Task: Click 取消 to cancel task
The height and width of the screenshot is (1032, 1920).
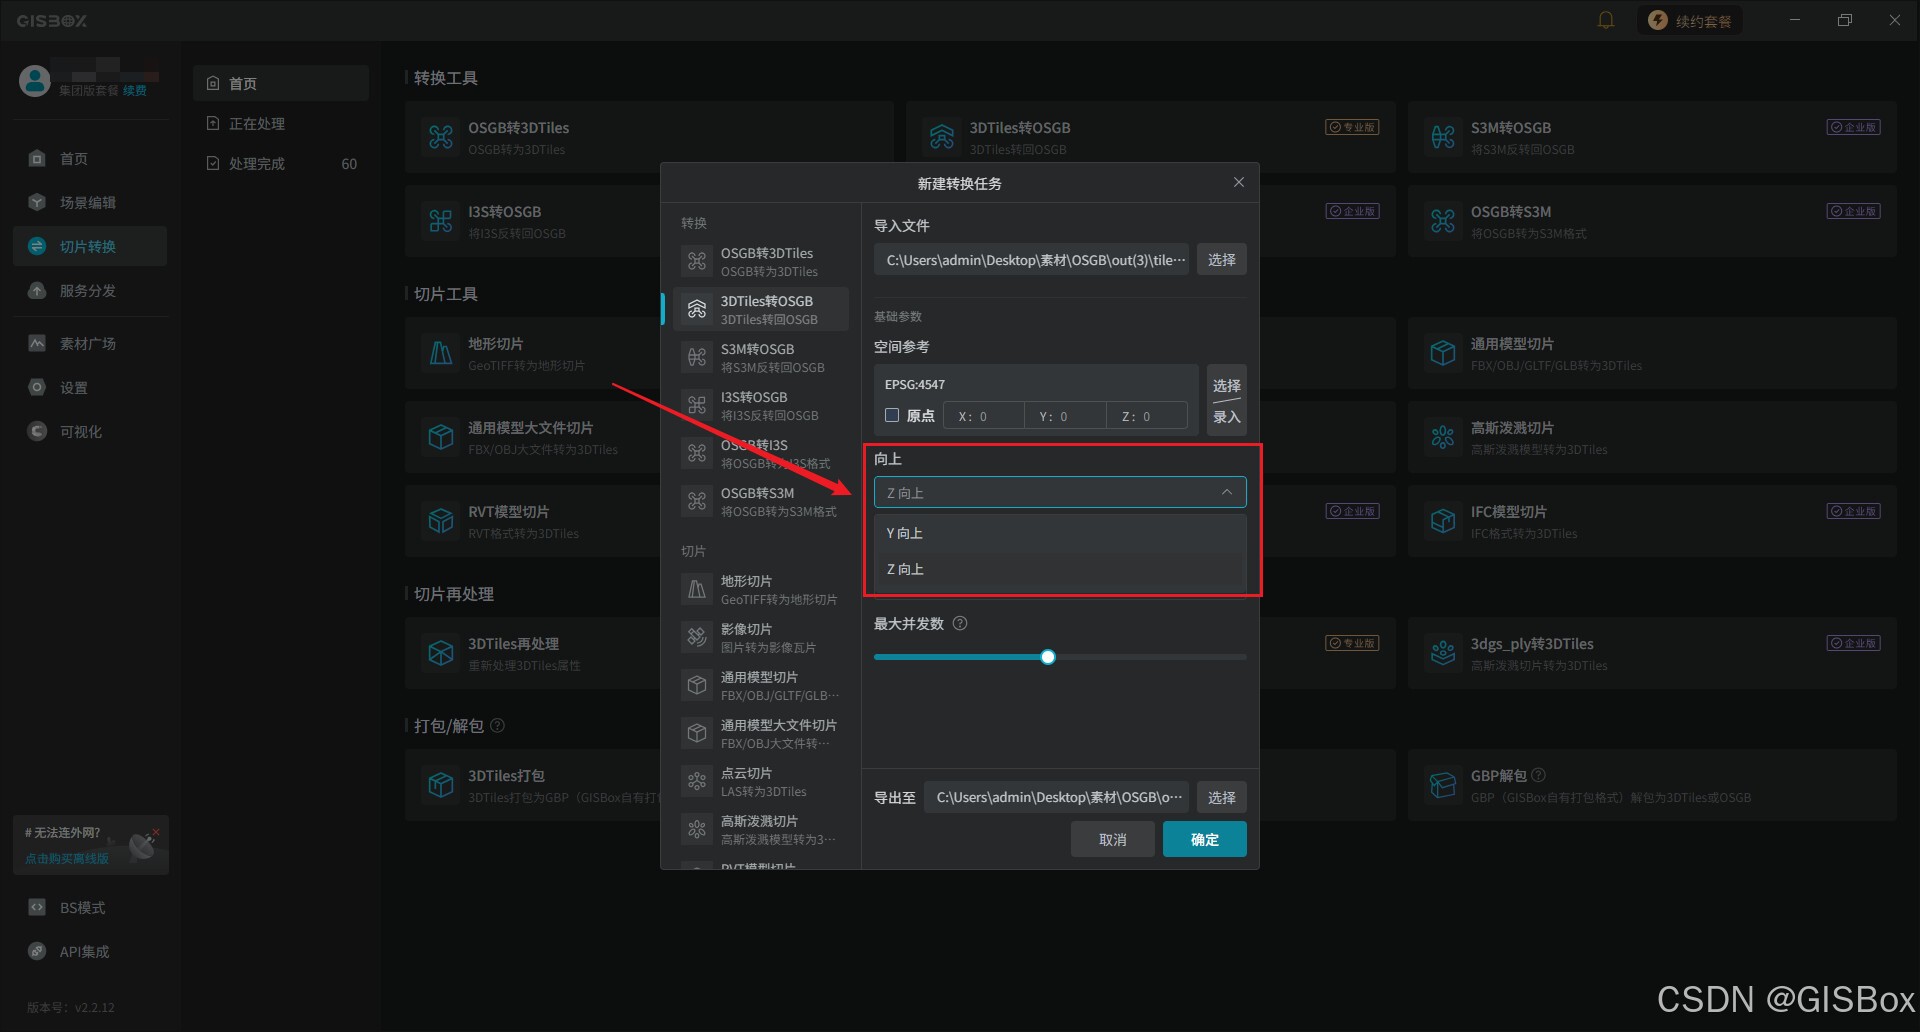Action: [x=1113, y=839]
